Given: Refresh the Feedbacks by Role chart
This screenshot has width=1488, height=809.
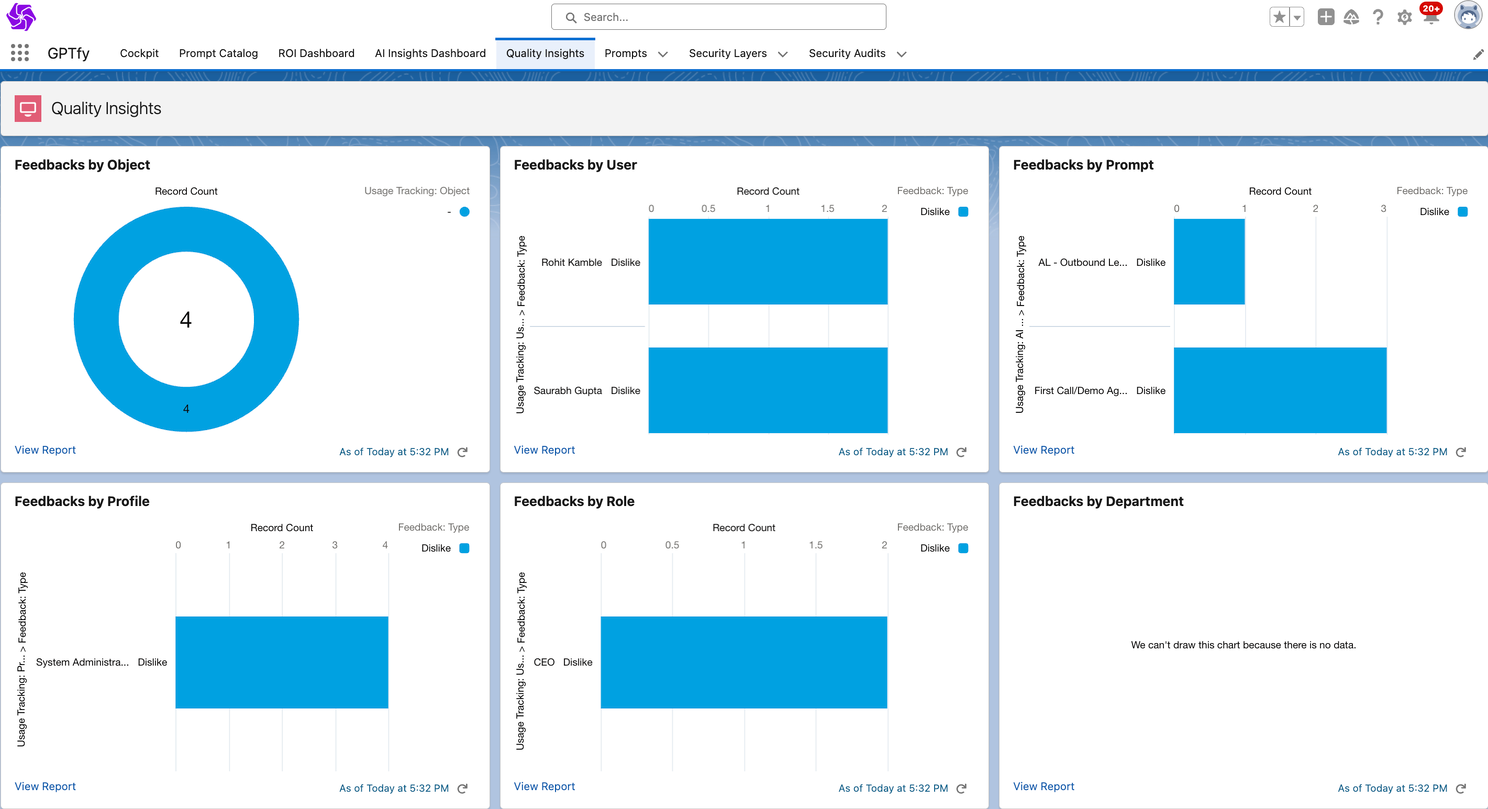Looking at the screenshot, I should tap(961, 788).
